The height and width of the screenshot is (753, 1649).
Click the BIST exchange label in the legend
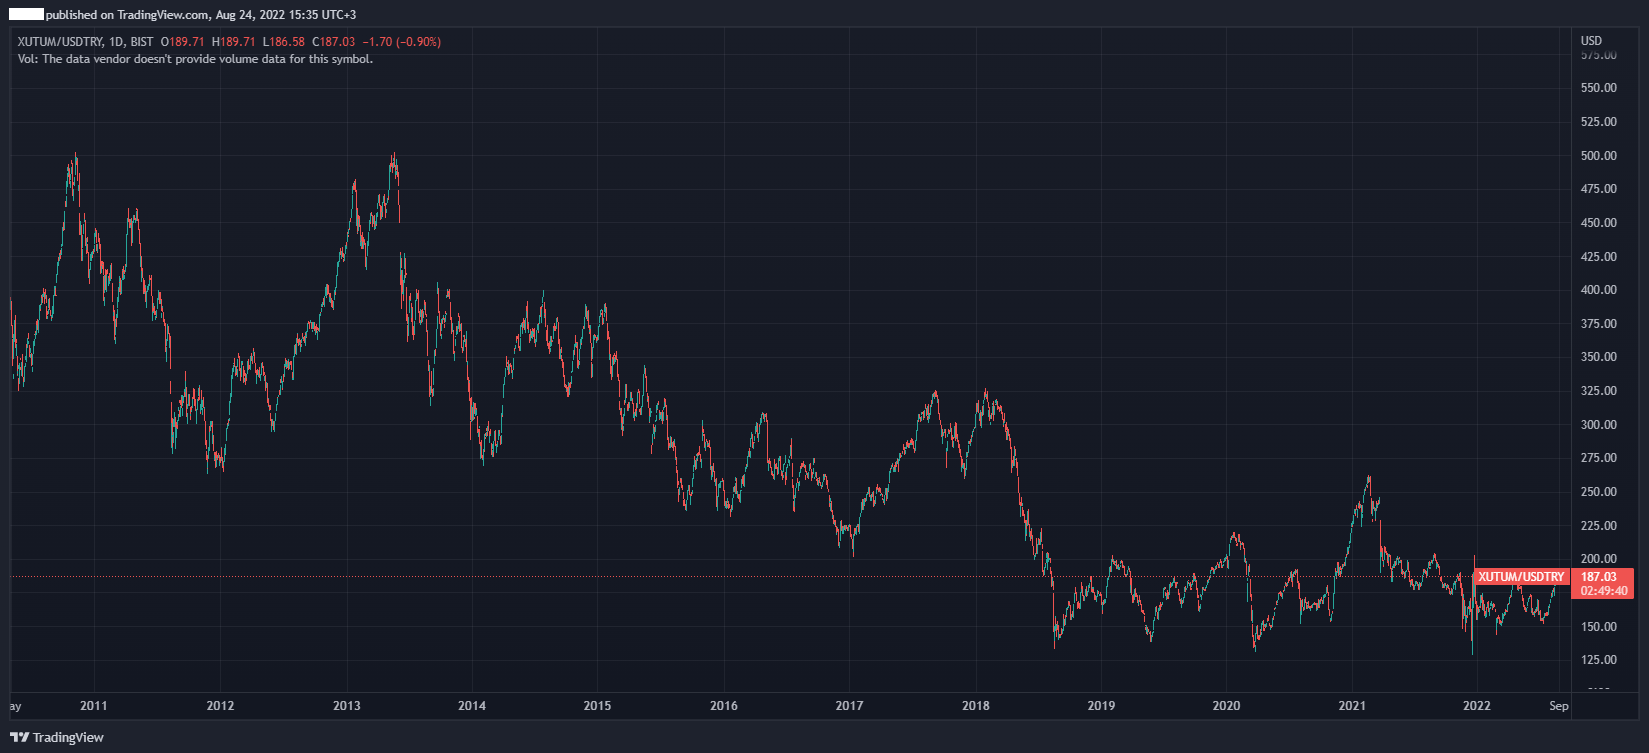point(142,42)
